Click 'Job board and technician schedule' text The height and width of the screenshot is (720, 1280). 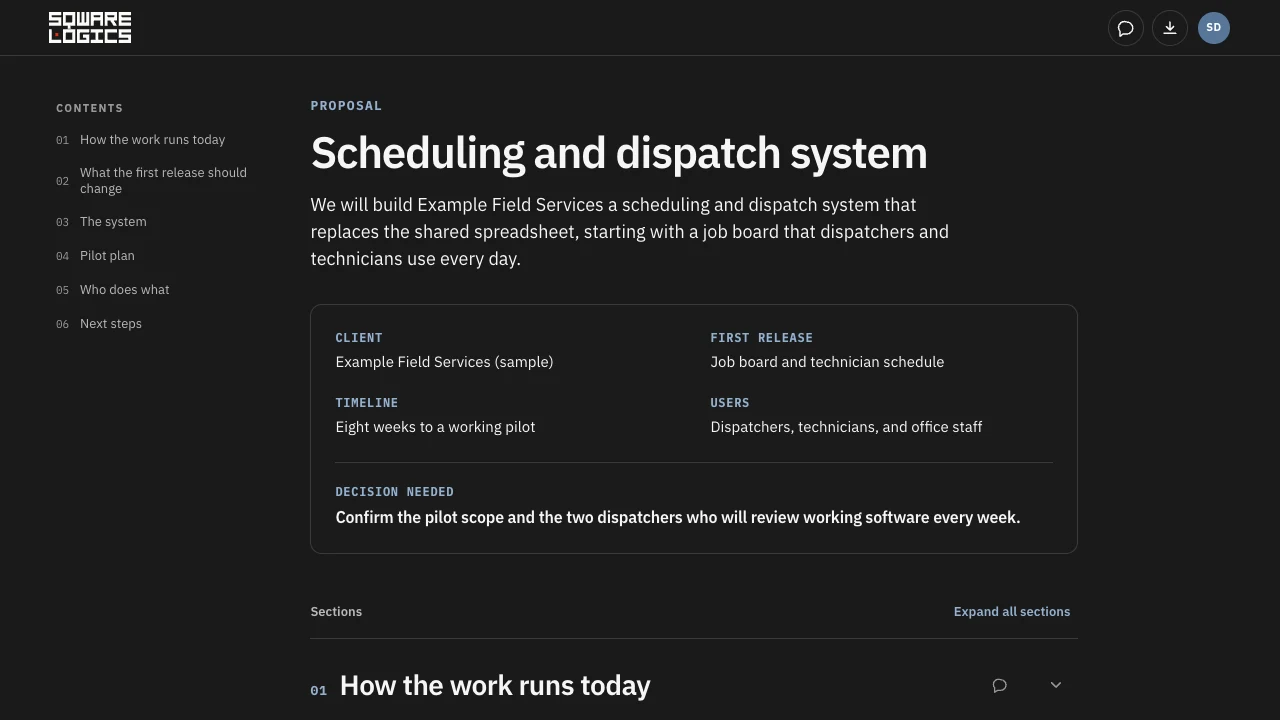point(827,362)
